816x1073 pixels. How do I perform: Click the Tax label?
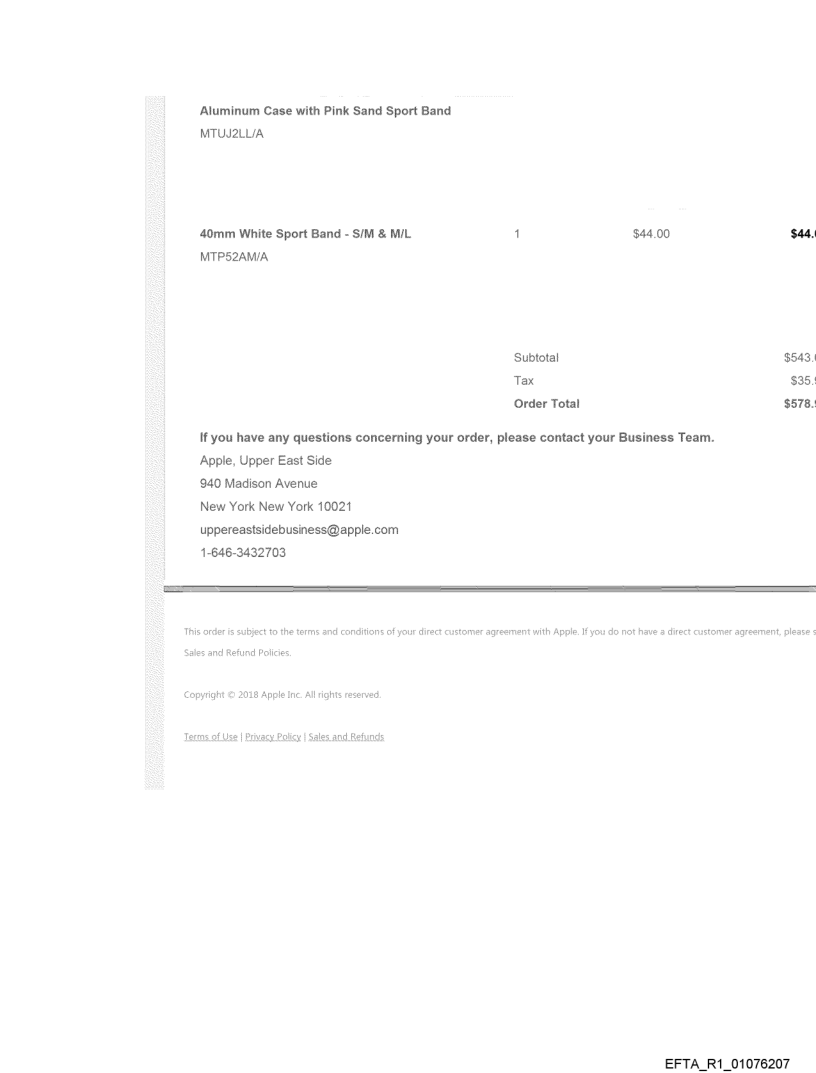pyautogui.click(x=523, y=381)
